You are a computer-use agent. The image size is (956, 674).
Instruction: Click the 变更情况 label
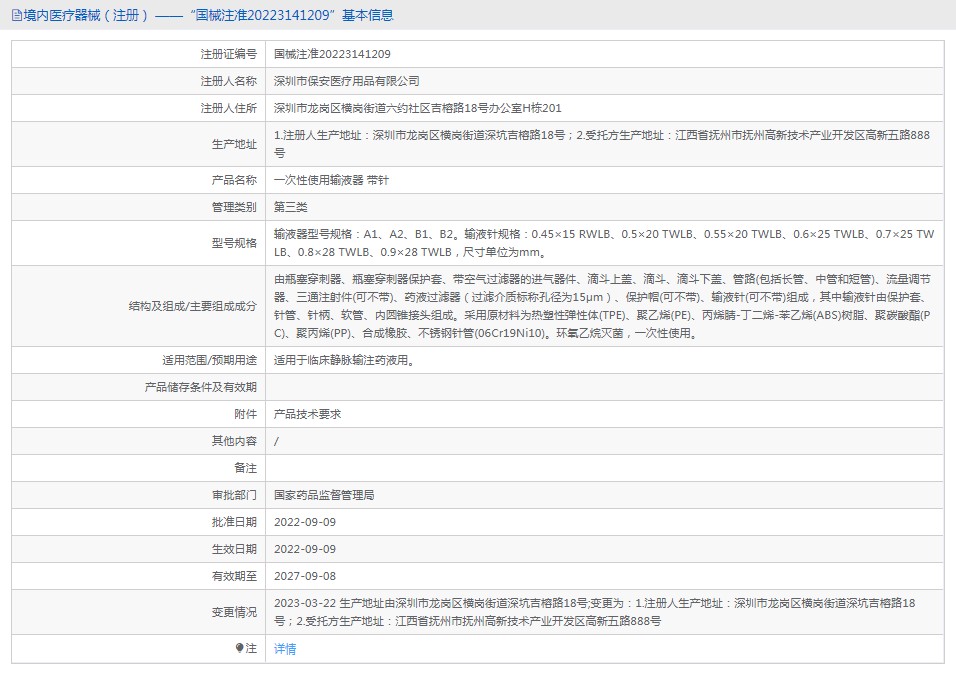pos(234,612)
